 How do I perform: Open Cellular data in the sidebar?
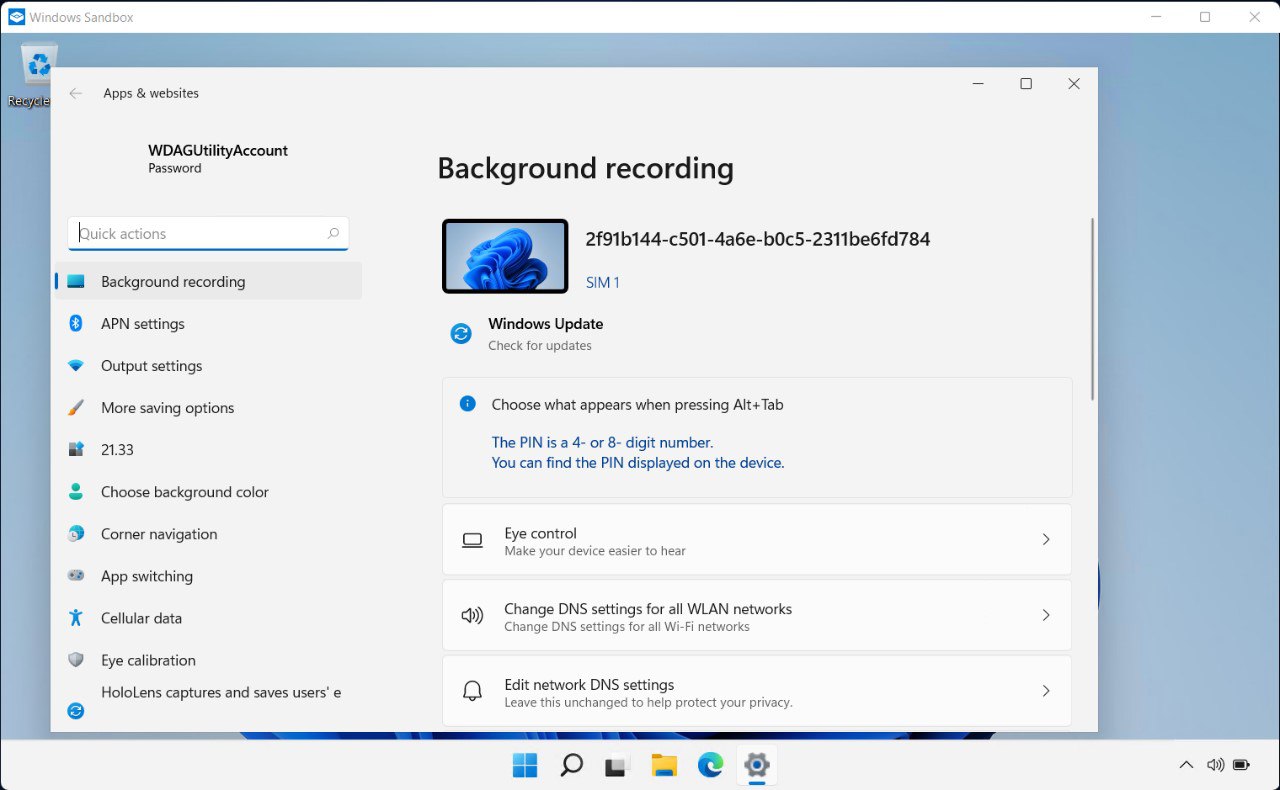(x=208, y=618)
